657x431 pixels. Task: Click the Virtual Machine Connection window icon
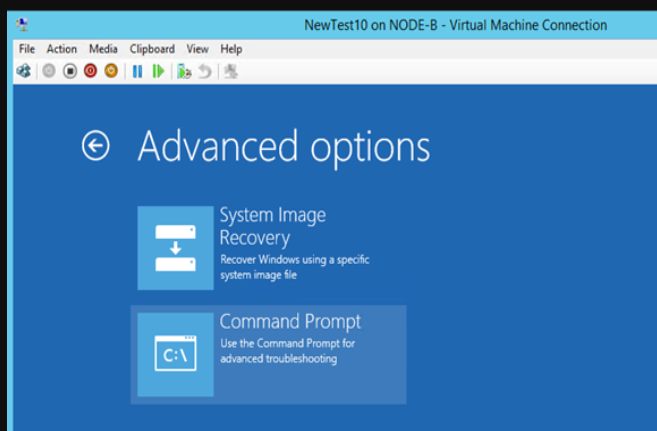click(x=22, y=24)
